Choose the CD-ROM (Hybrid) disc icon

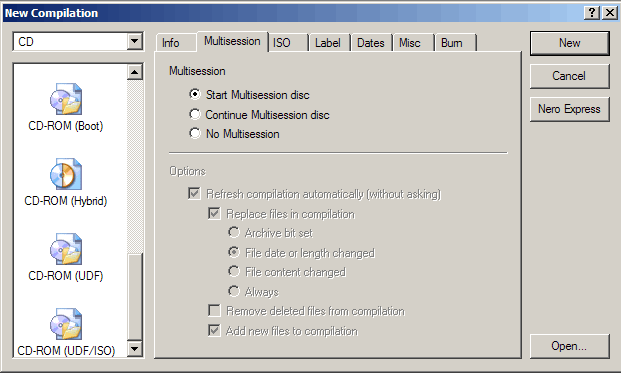click(66, 174)
